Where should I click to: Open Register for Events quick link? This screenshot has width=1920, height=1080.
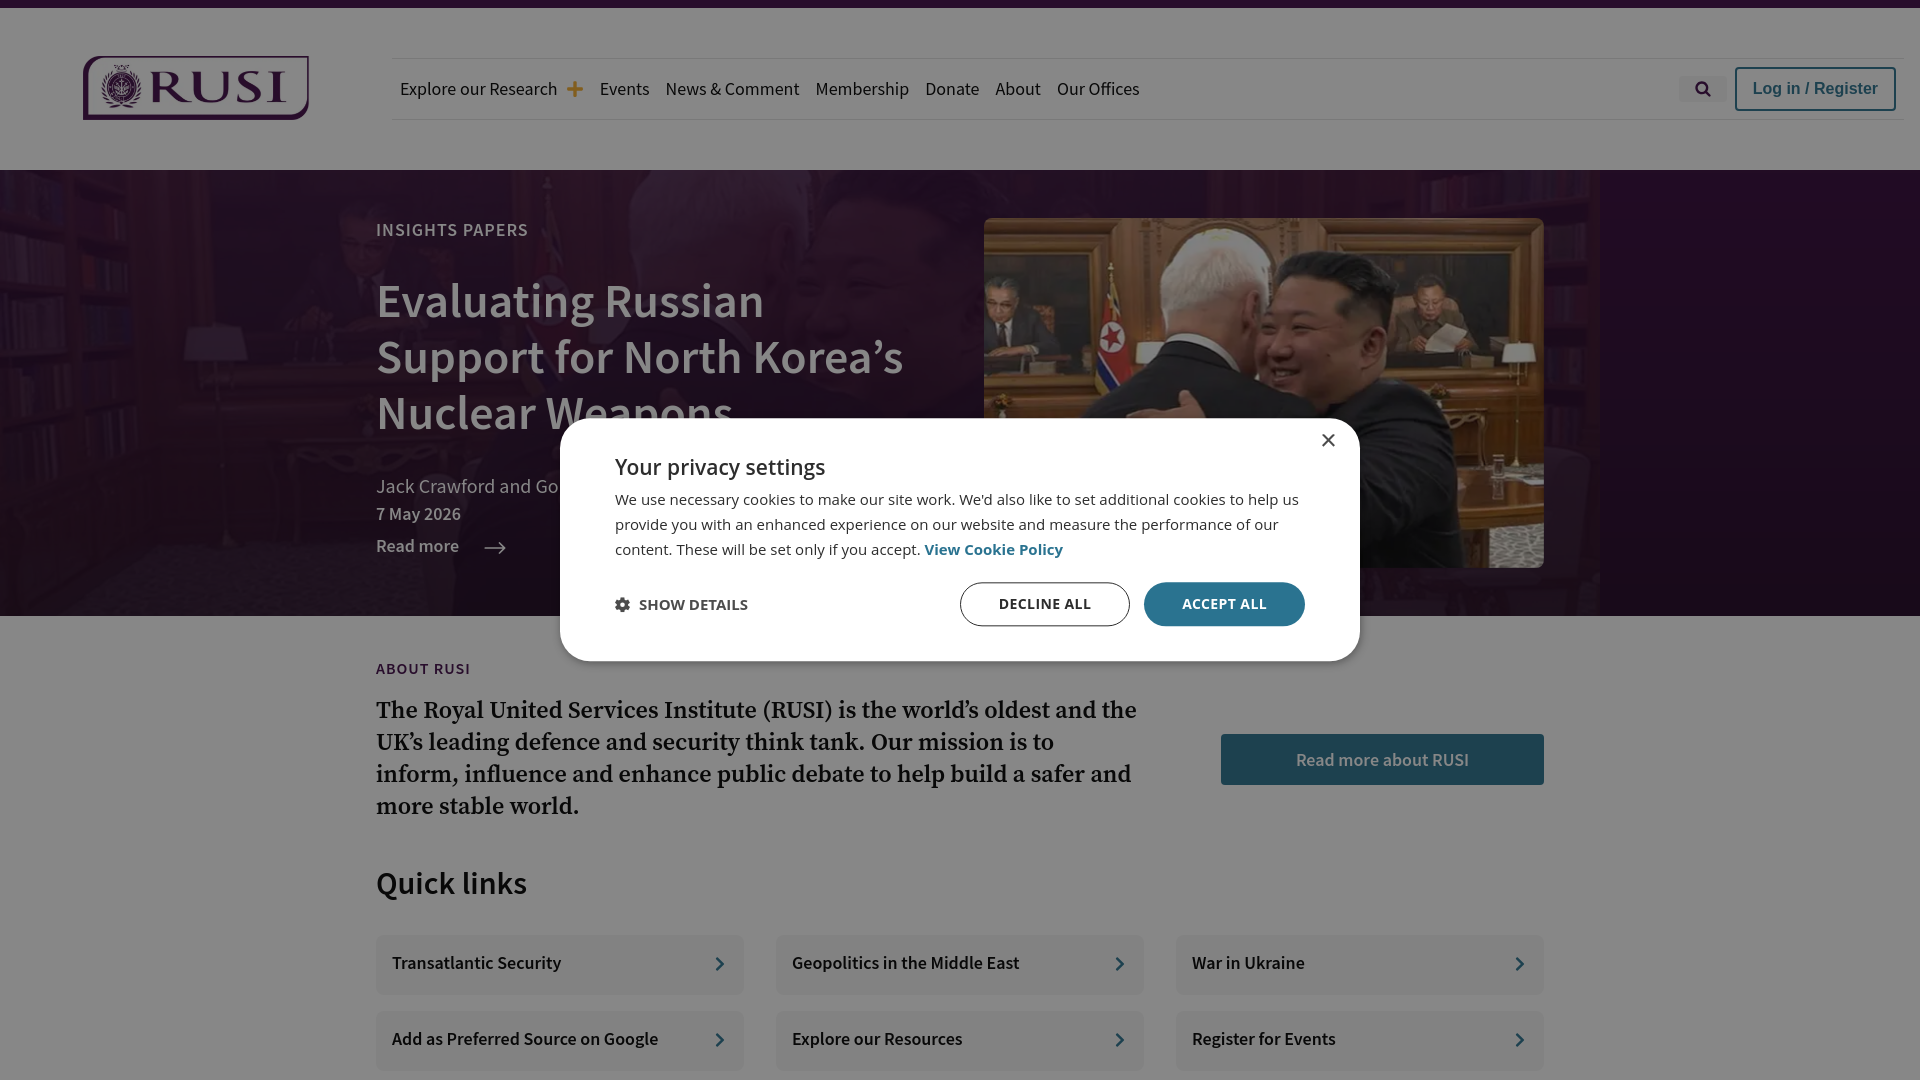tap(1360, 1040)
